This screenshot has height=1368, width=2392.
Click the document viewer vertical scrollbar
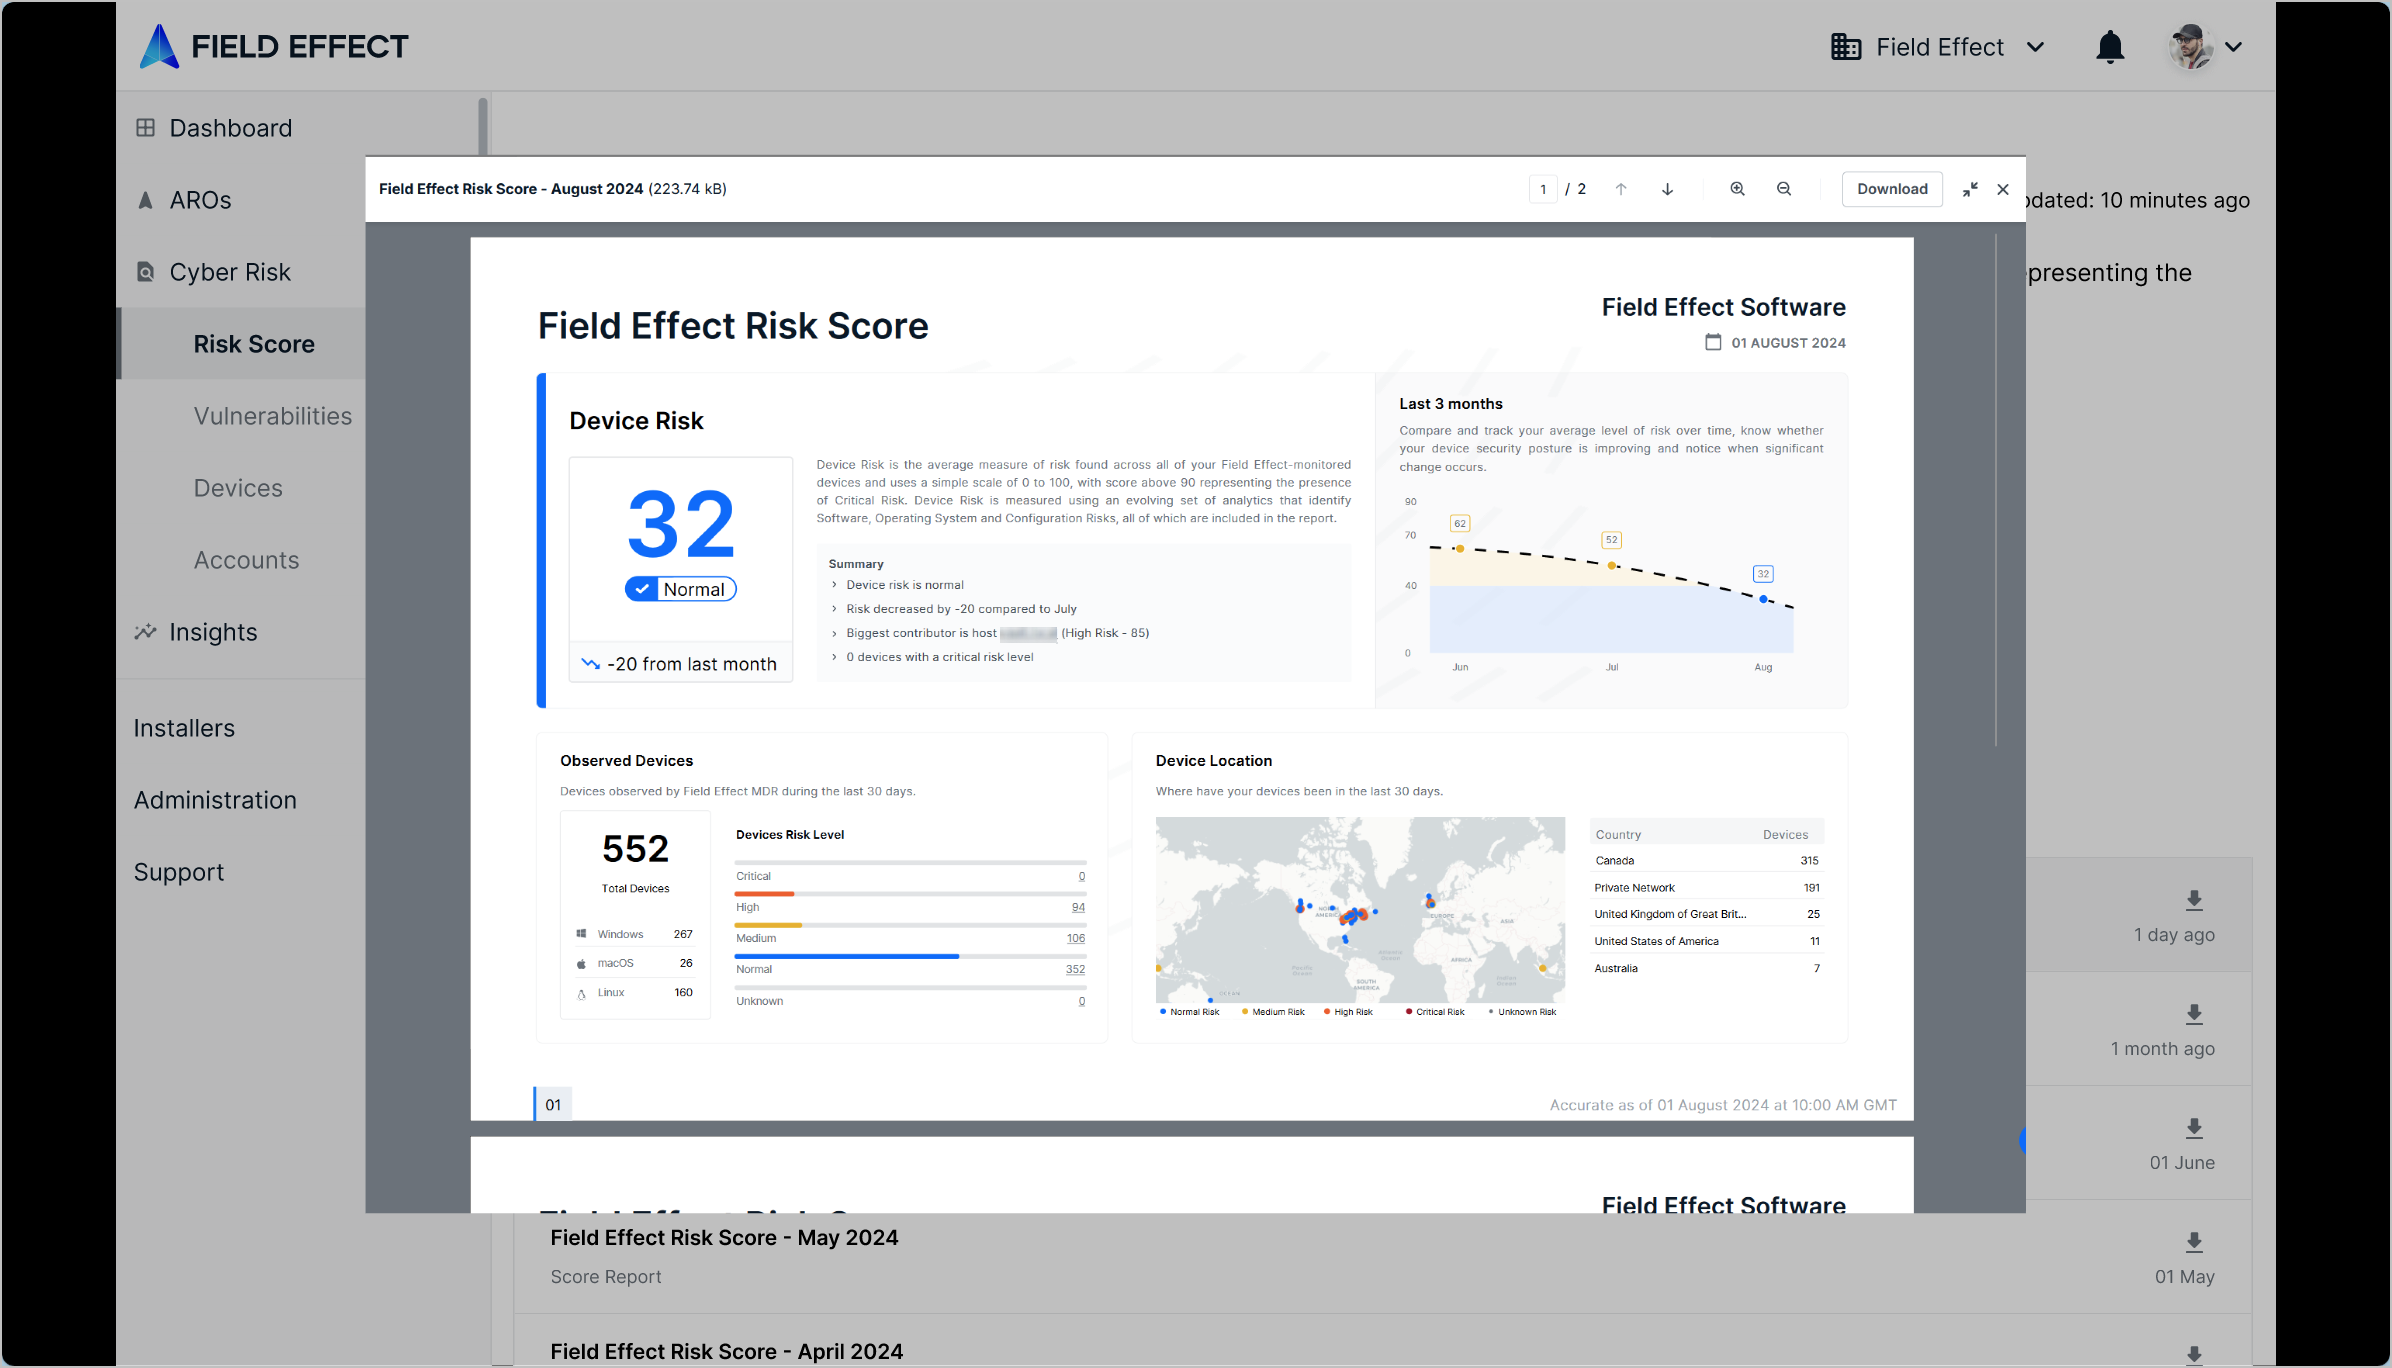(1996, 490)
